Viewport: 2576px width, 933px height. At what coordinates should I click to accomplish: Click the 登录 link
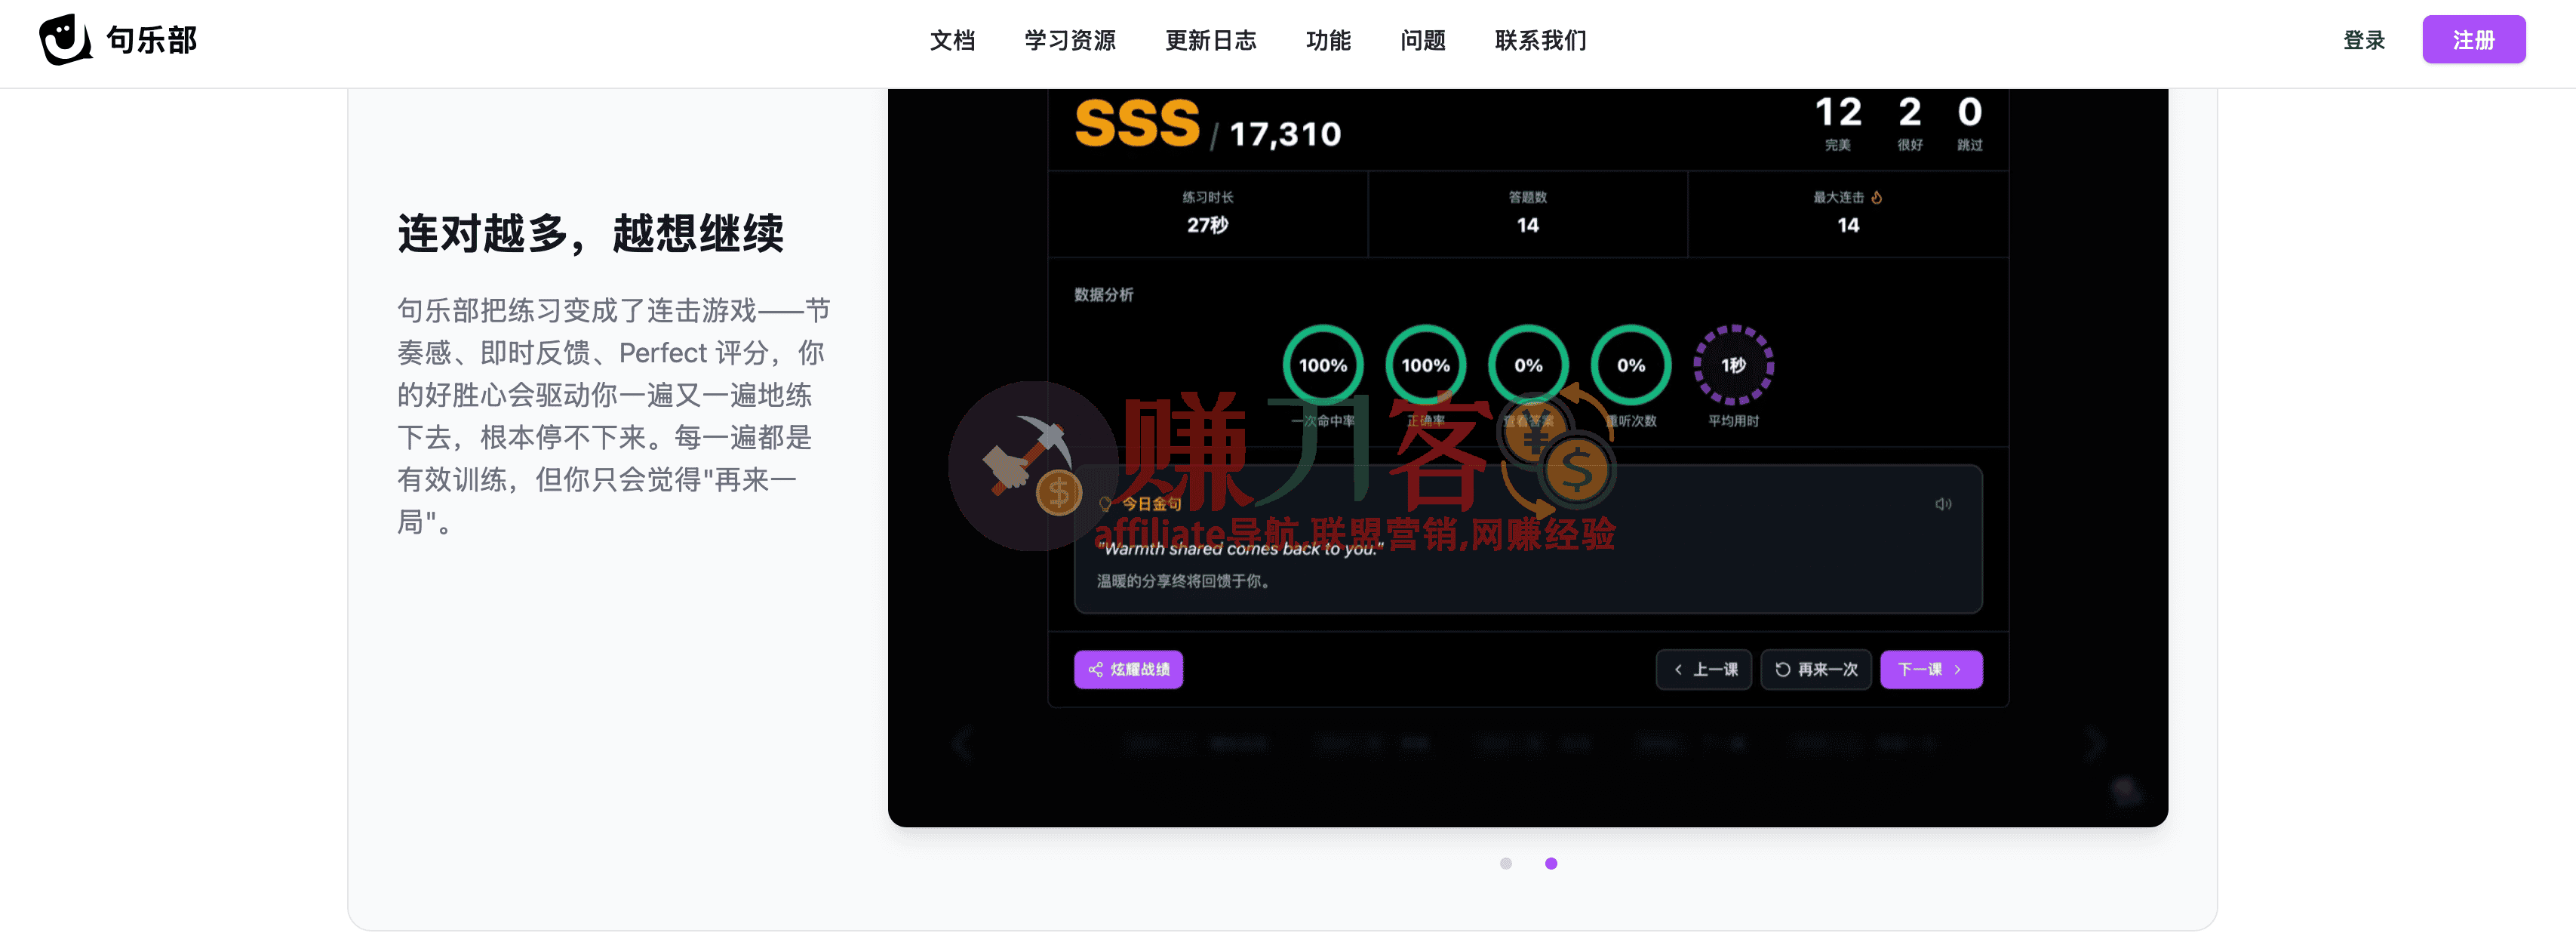(x=2364, y=40)
